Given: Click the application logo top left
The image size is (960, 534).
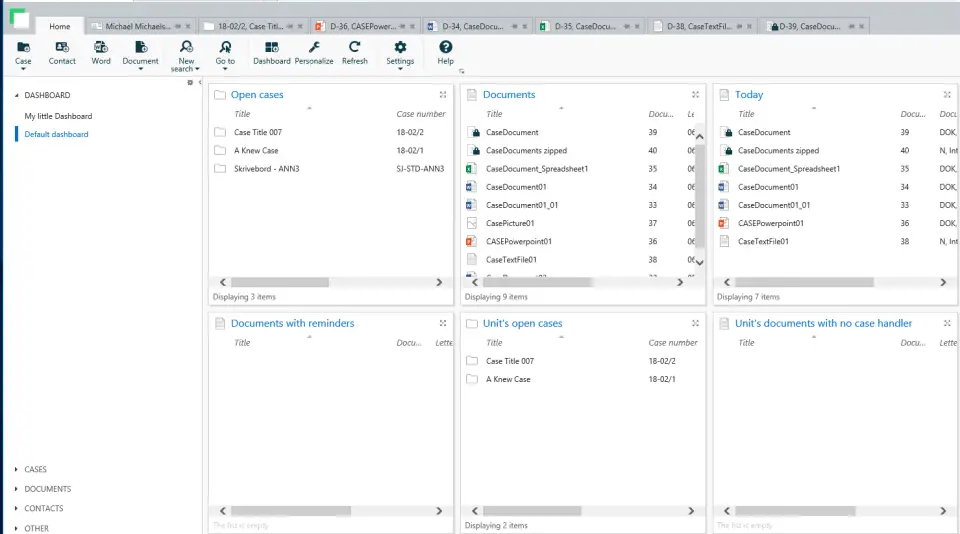Looking at the screenshot, I should (19, 18).
